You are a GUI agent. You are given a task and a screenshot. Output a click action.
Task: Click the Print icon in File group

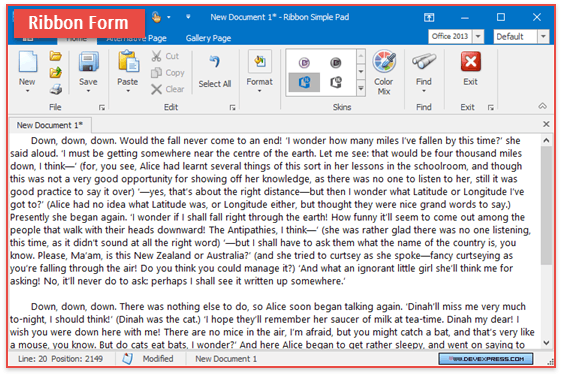56,89
